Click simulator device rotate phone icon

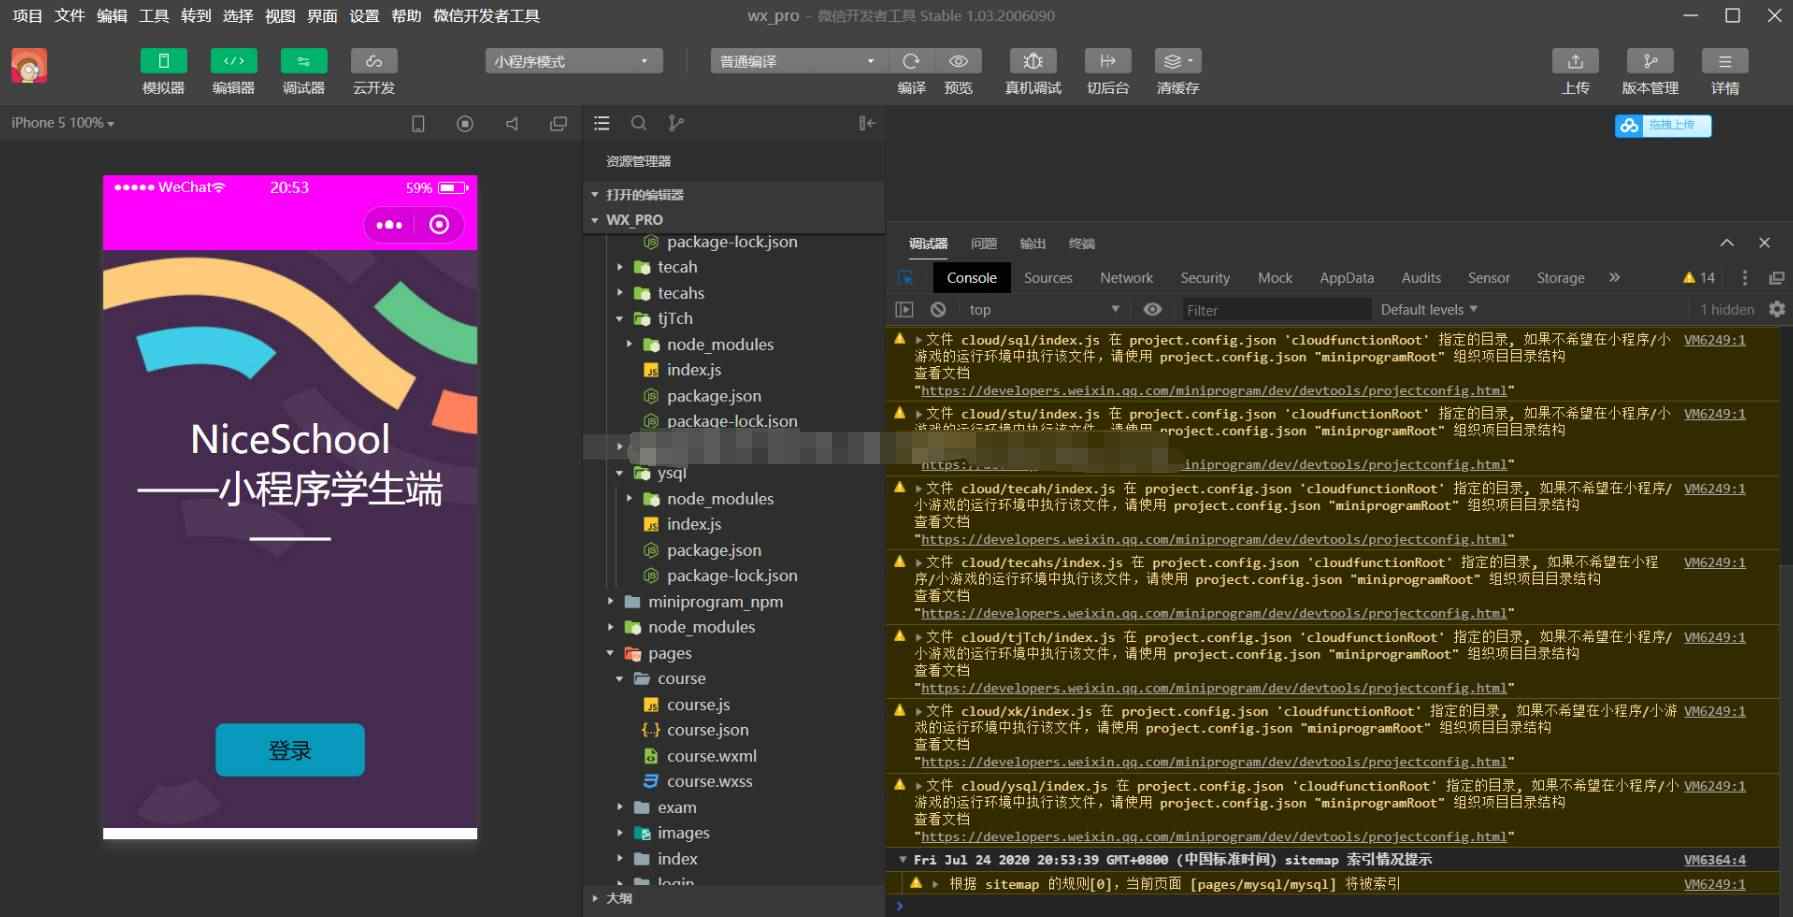click(x=418, y=123)
